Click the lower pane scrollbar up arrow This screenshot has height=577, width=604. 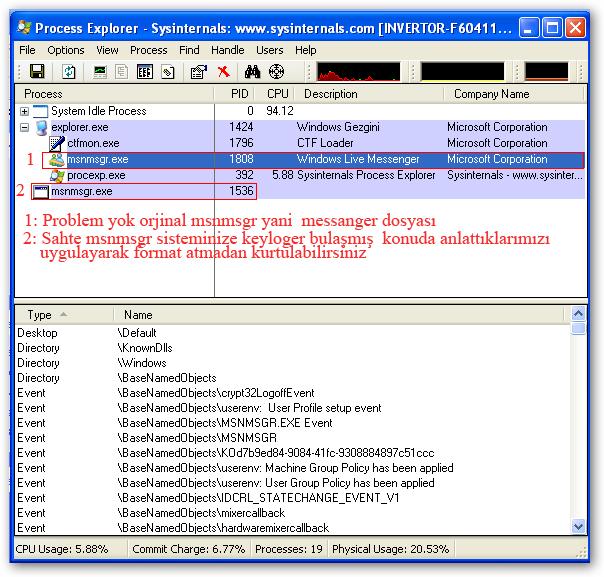[578, 314]
